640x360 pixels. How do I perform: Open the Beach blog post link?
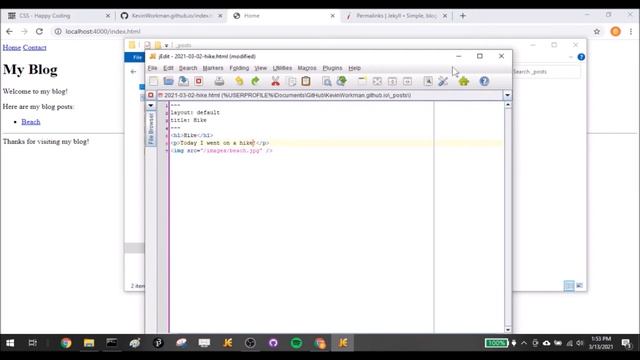(x=31, y=122)
